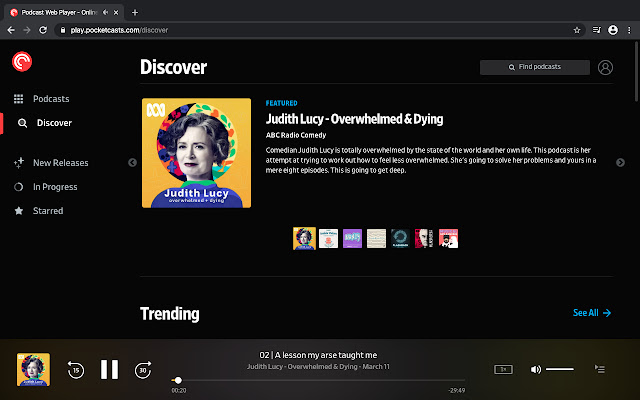Click the featured podcast description text

[x=431, y=160]
